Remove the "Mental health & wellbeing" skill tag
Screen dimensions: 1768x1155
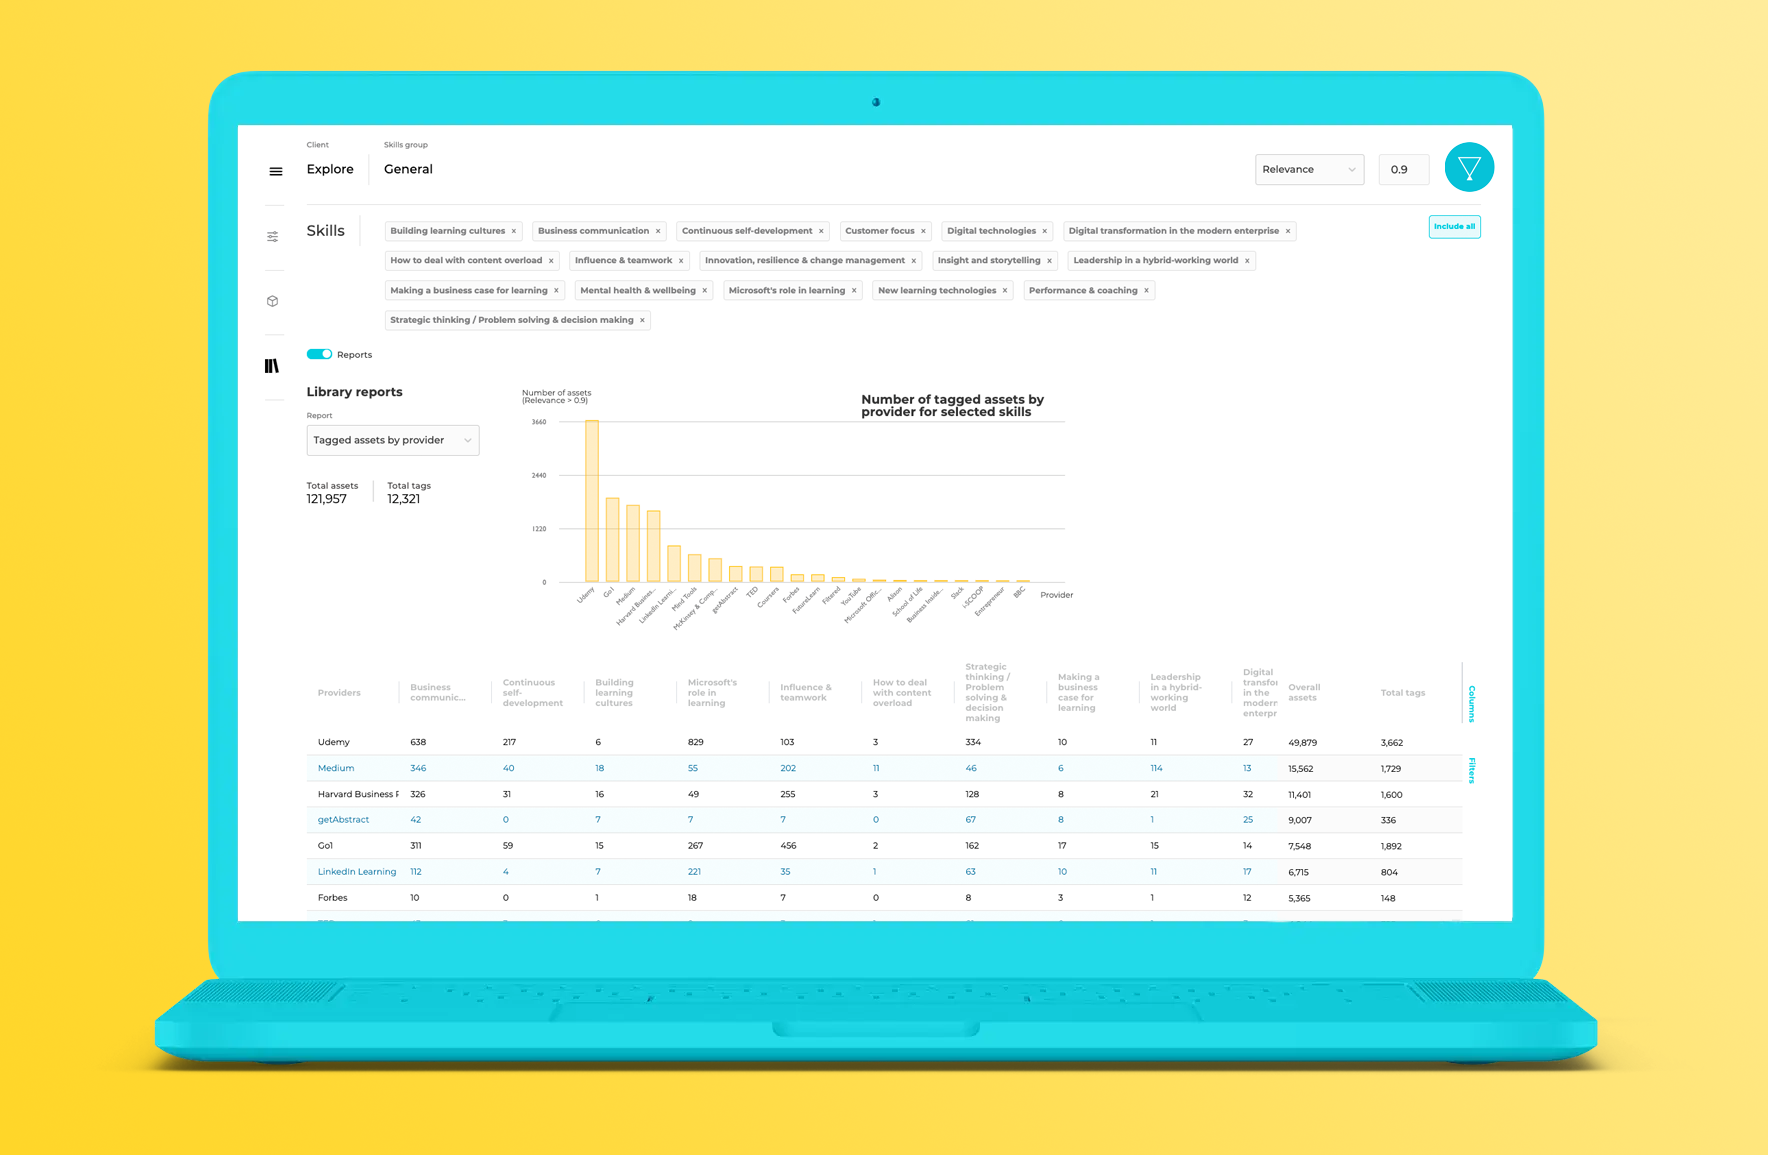coord(706,290)
